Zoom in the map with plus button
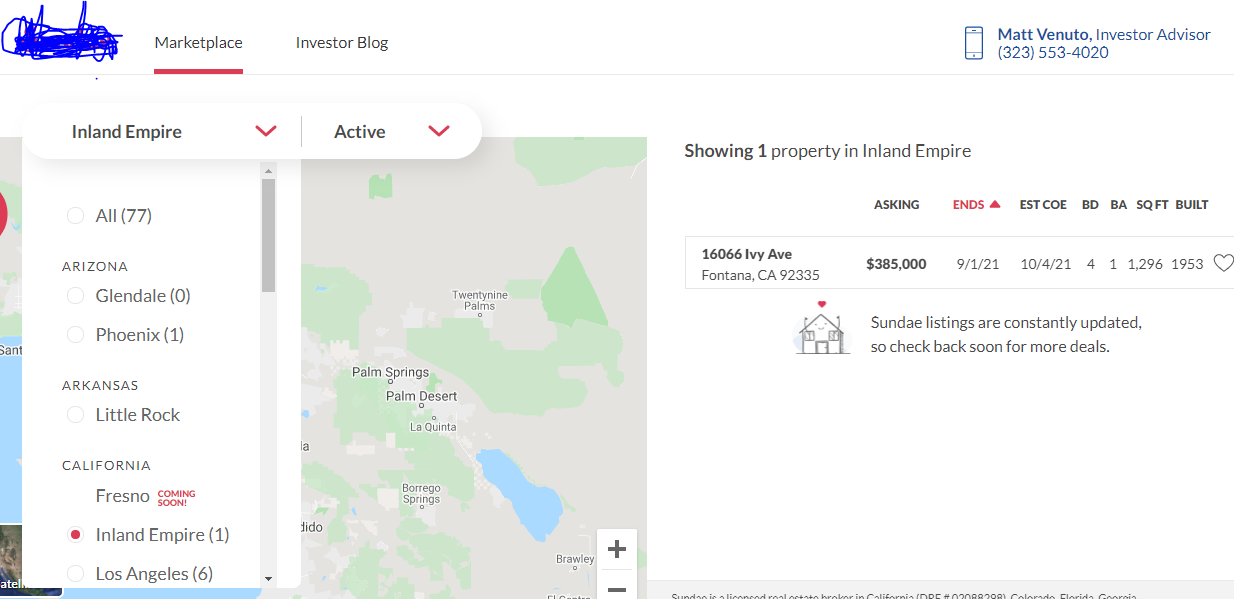 [617, 549]
